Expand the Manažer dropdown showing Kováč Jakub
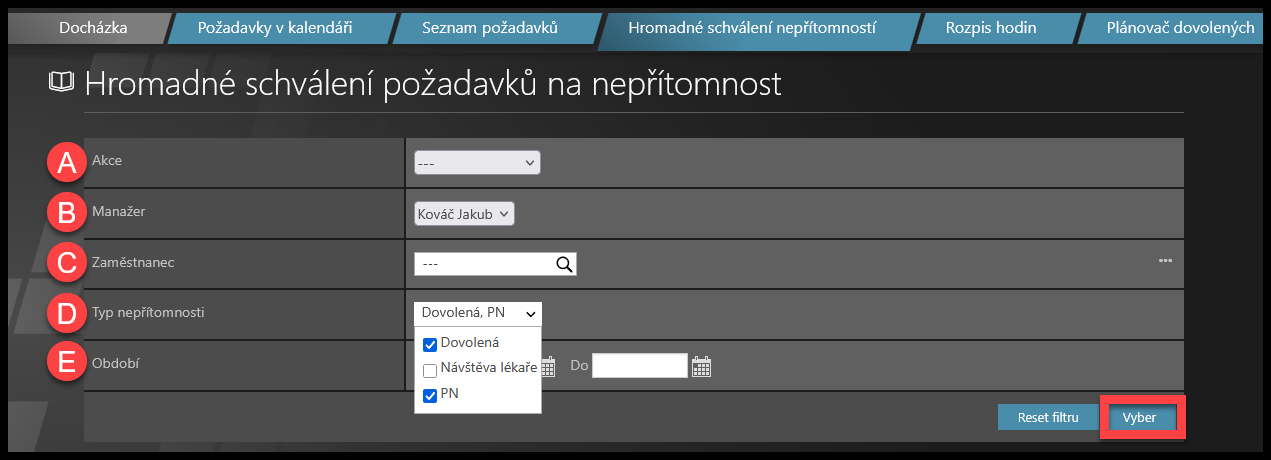Screen dimensions: 1271x460 (464, 213)
